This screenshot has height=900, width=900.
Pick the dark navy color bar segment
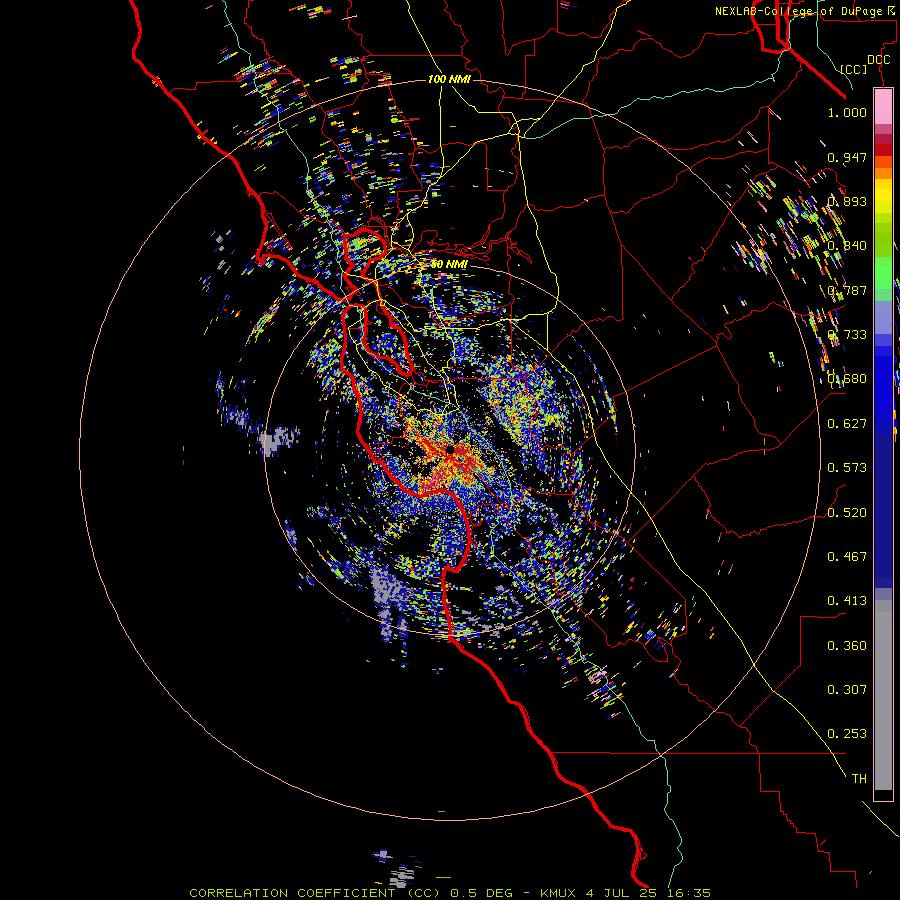[883, 511]
